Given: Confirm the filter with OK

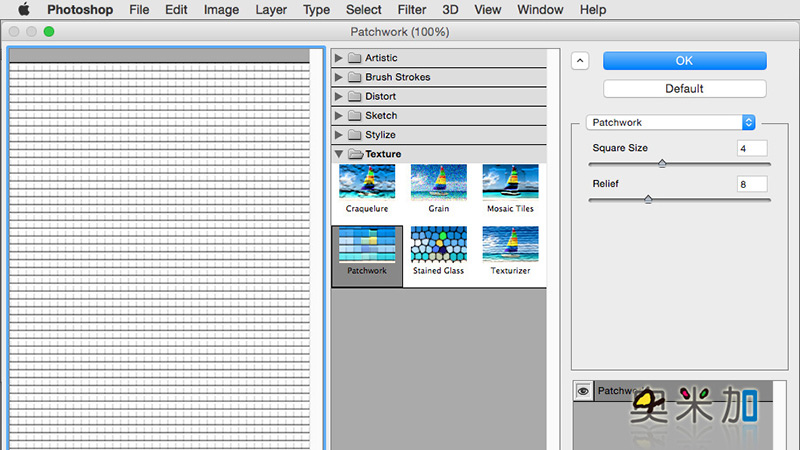Looking at the screenshot, I should point(684,61).
